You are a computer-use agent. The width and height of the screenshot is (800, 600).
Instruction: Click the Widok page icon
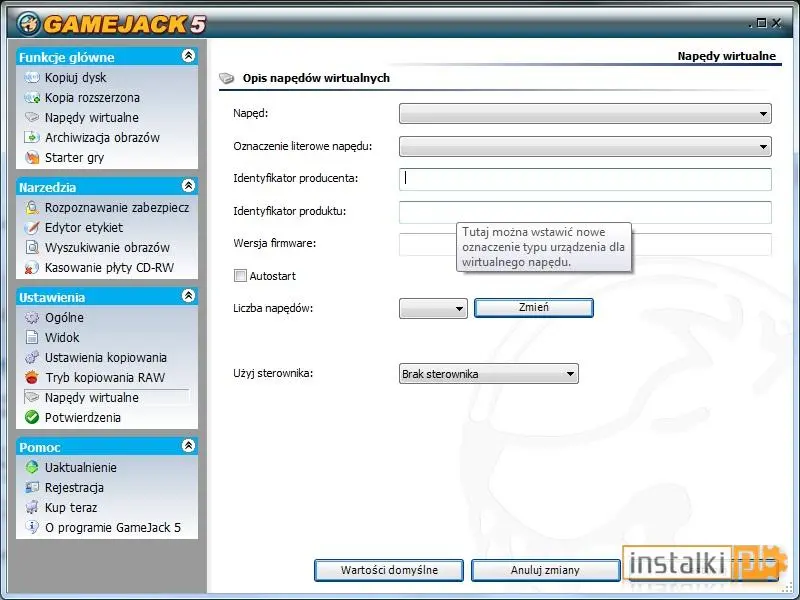pos(32,337)
